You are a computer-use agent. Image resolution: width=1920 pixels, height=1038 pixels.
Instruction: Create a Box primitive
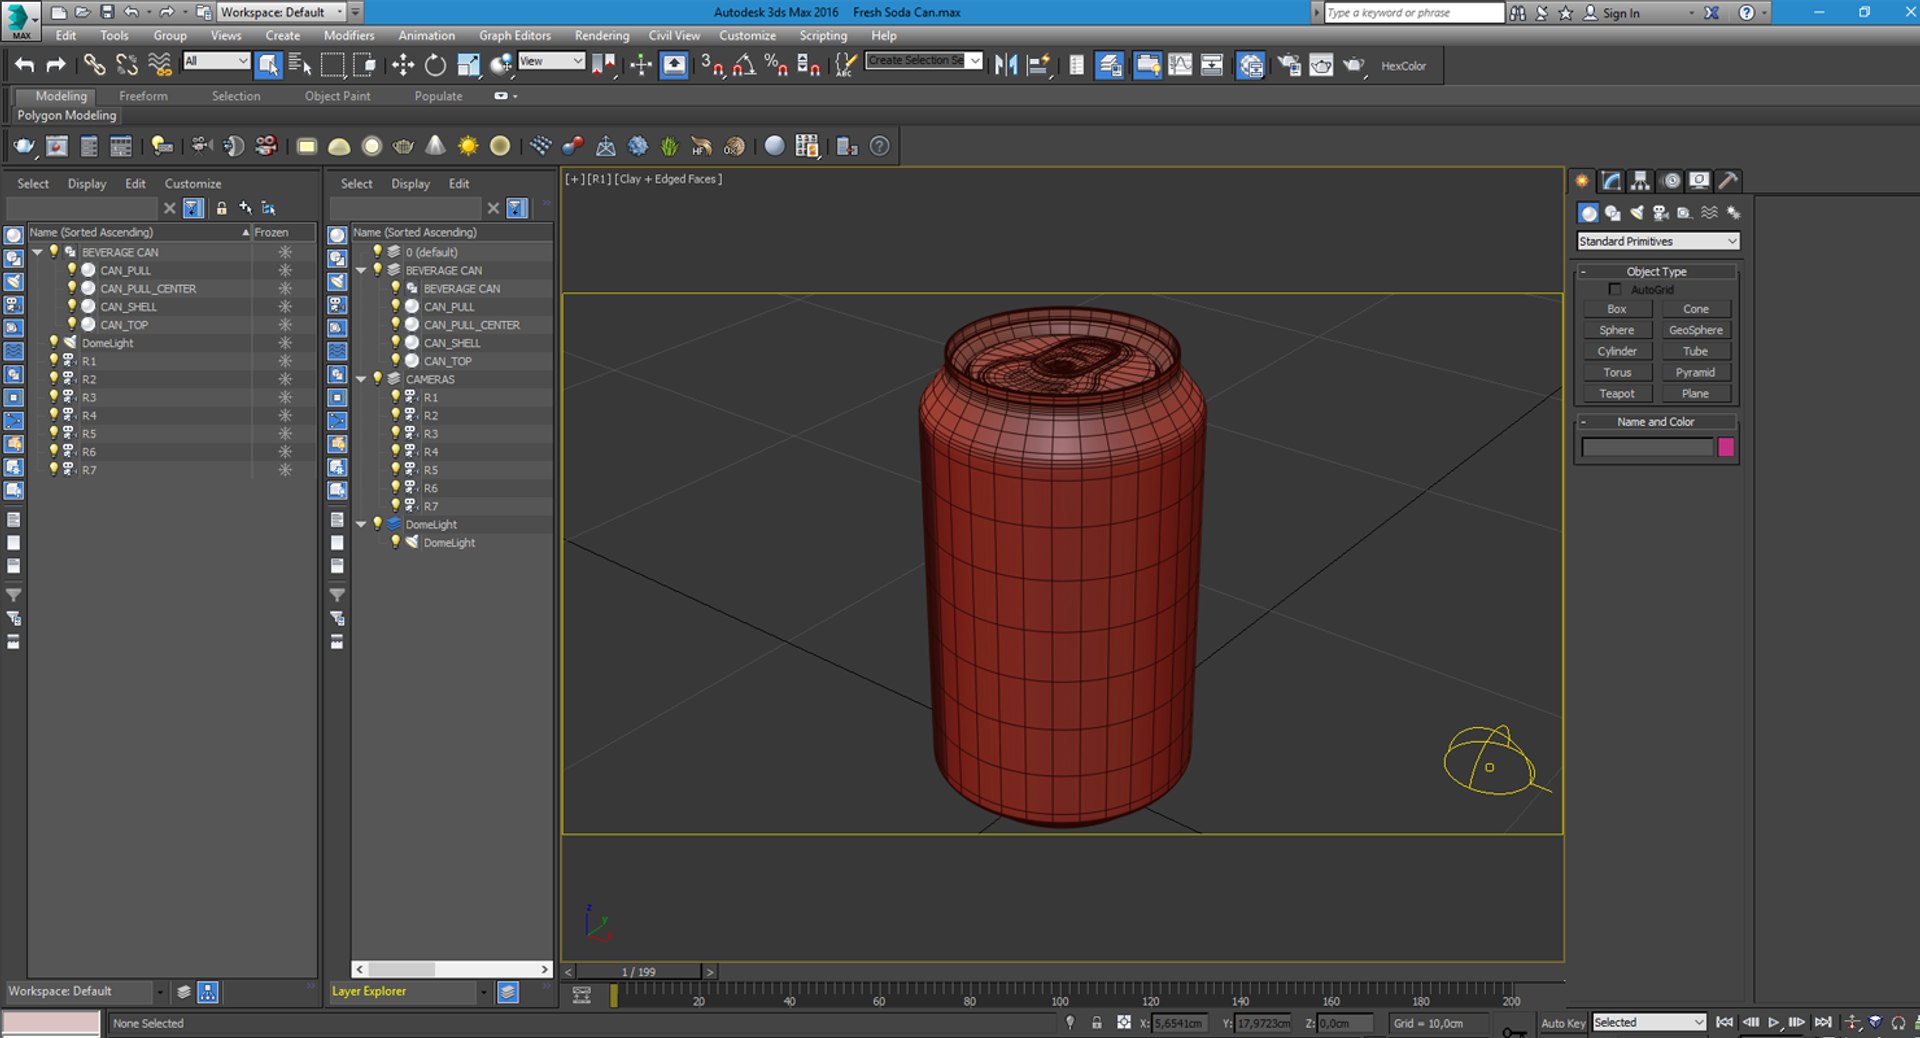click(1617, 309)
